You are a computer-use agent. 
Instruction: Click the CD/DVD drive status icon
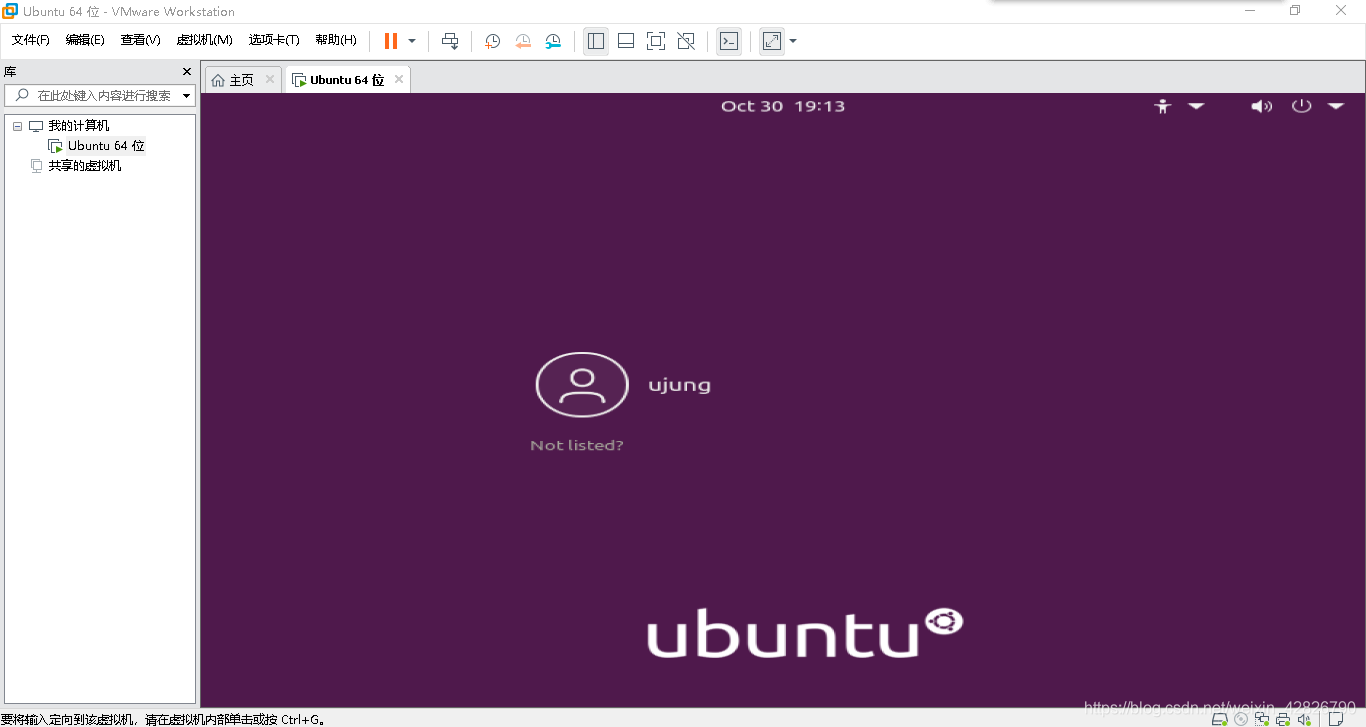[1241, 718]
